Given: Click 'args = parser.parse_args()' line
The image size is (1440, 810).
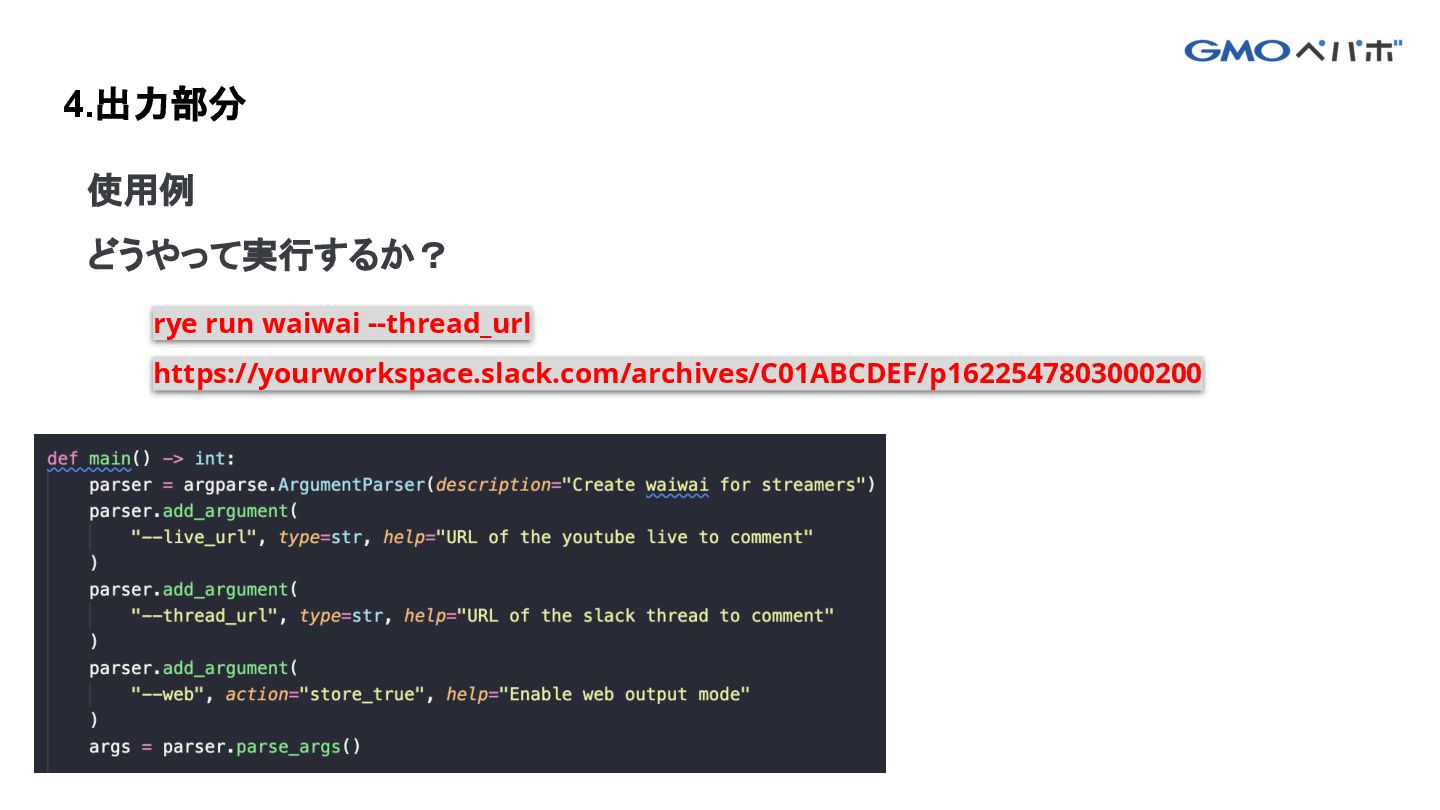Looking at the screenshot, I should click(x=225, y=747).
